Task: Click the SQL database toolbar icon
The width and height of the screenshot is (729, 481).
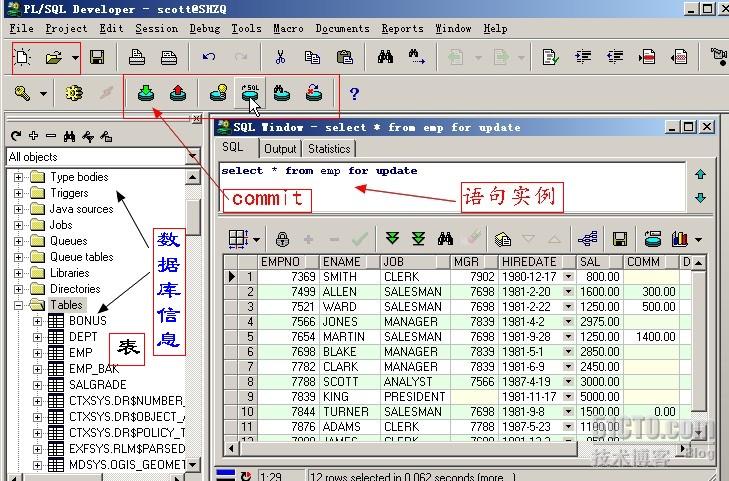Action: (x=250, y=93)
